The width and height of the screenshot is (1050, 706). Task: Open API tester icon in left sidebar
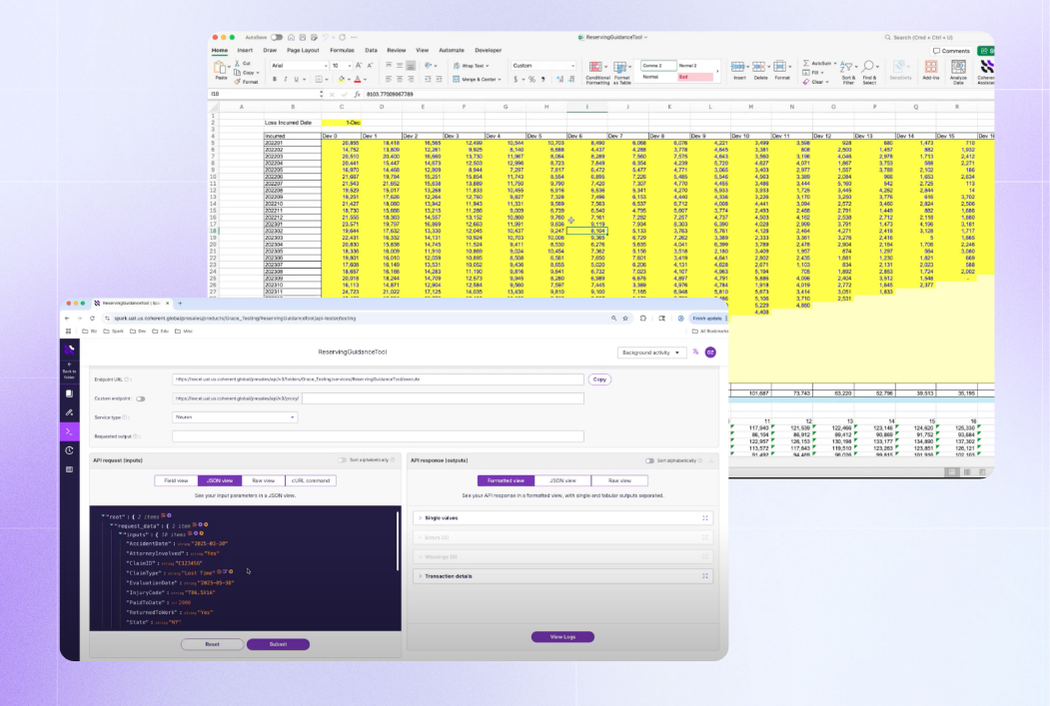coord(69,431)
